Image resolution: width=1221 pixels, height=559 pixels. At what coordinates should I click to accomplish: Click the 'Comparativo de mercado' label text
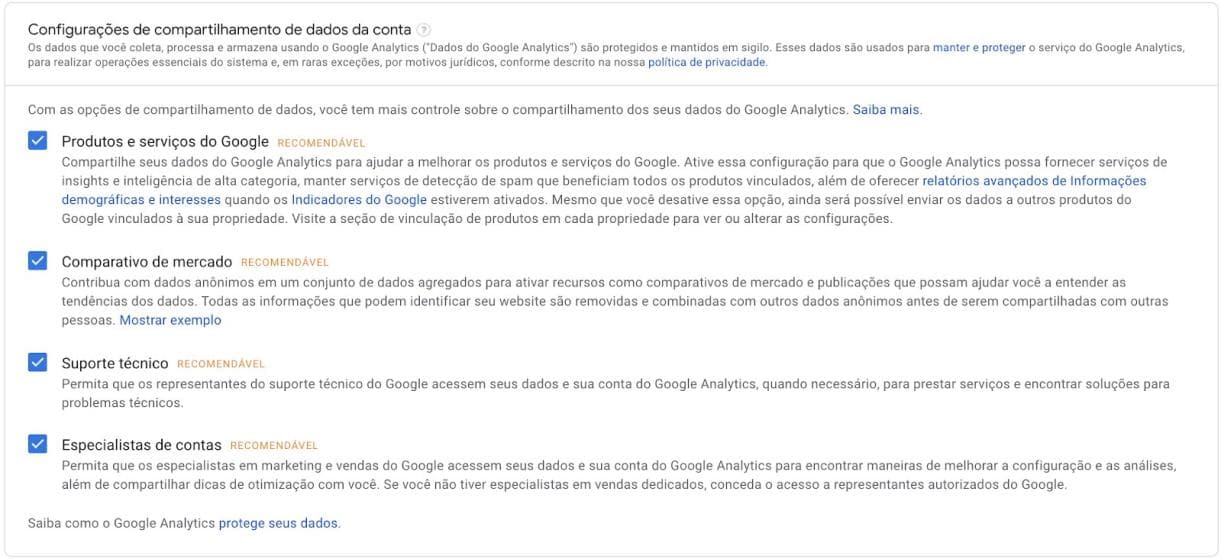click(x=147, y=262)
